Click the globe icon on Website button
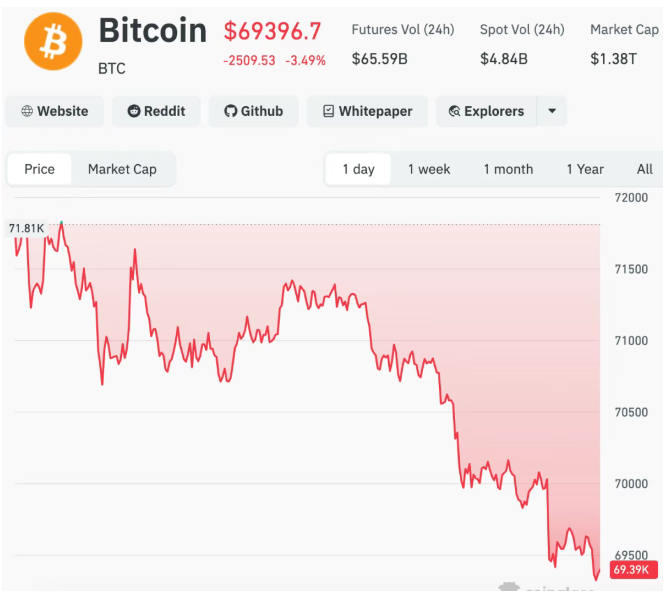This screenshot has width=669, height=593. click(27, 111)
